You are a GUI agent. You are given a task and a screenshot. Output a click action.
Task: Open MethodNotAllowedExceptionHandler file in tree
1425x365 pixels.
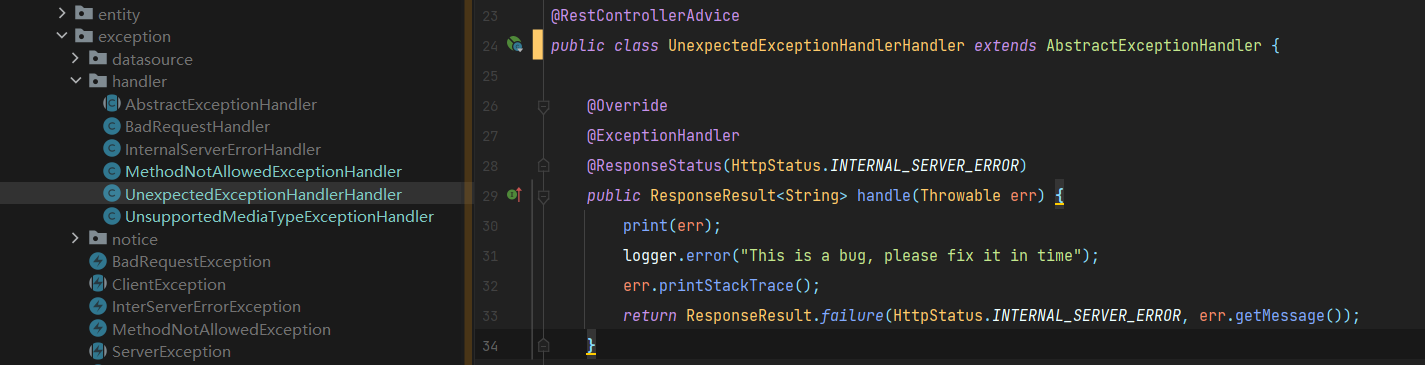(x=263, y=172)
